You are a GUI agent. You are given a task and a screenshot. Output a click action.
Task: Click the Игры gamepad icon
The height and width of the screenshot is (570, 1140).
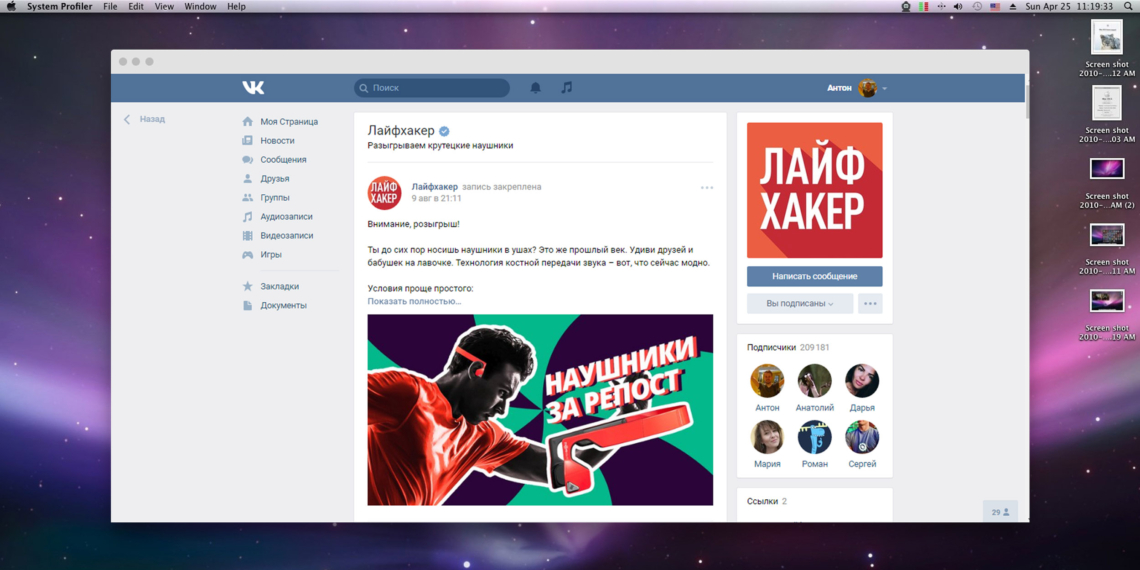[x=248, y=255]
